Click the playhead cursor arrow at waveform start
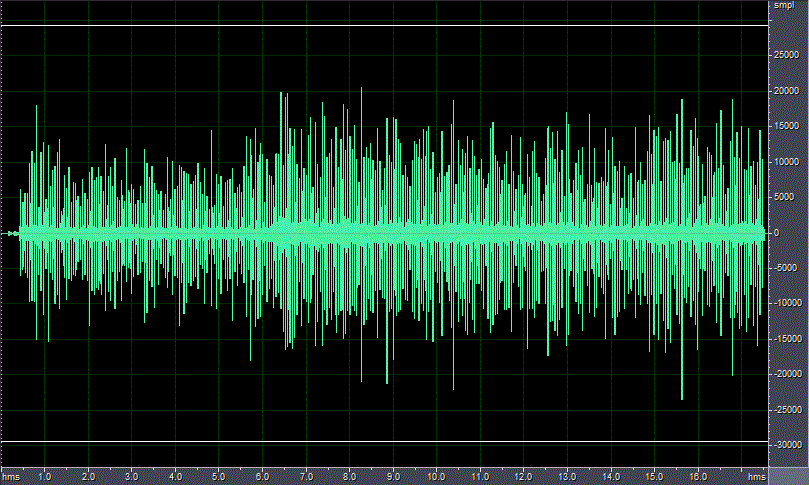 point(12,233)
